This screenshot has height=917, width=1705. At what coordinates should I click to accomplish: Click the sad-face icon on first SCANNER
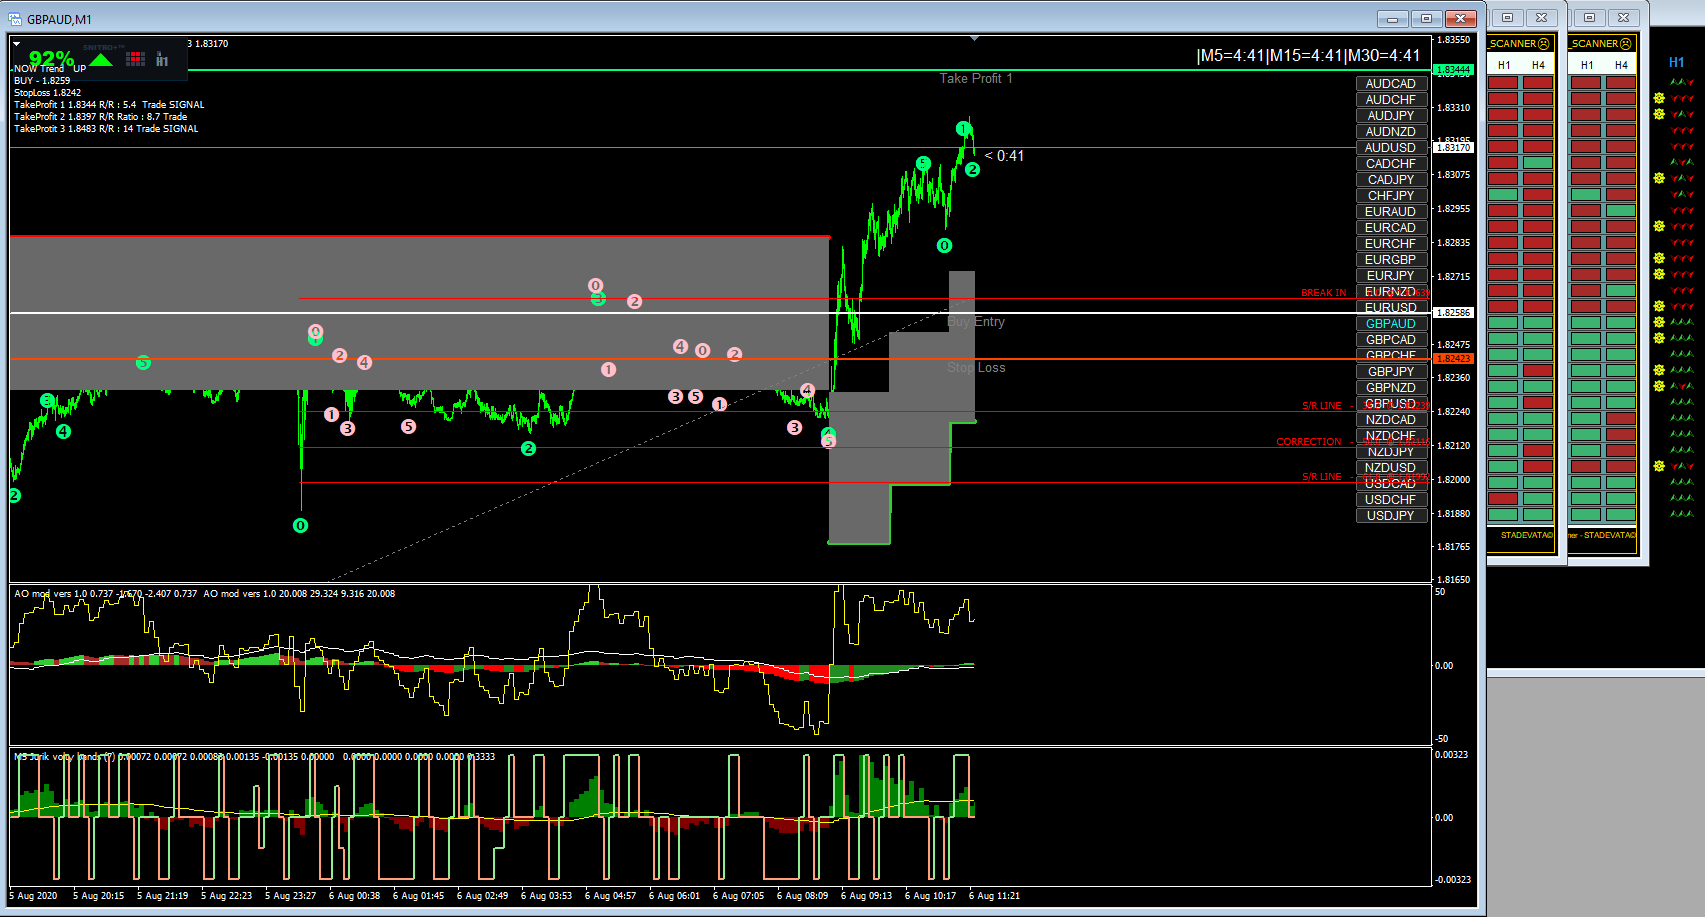pyautogui.click(x=1544, y=44)
